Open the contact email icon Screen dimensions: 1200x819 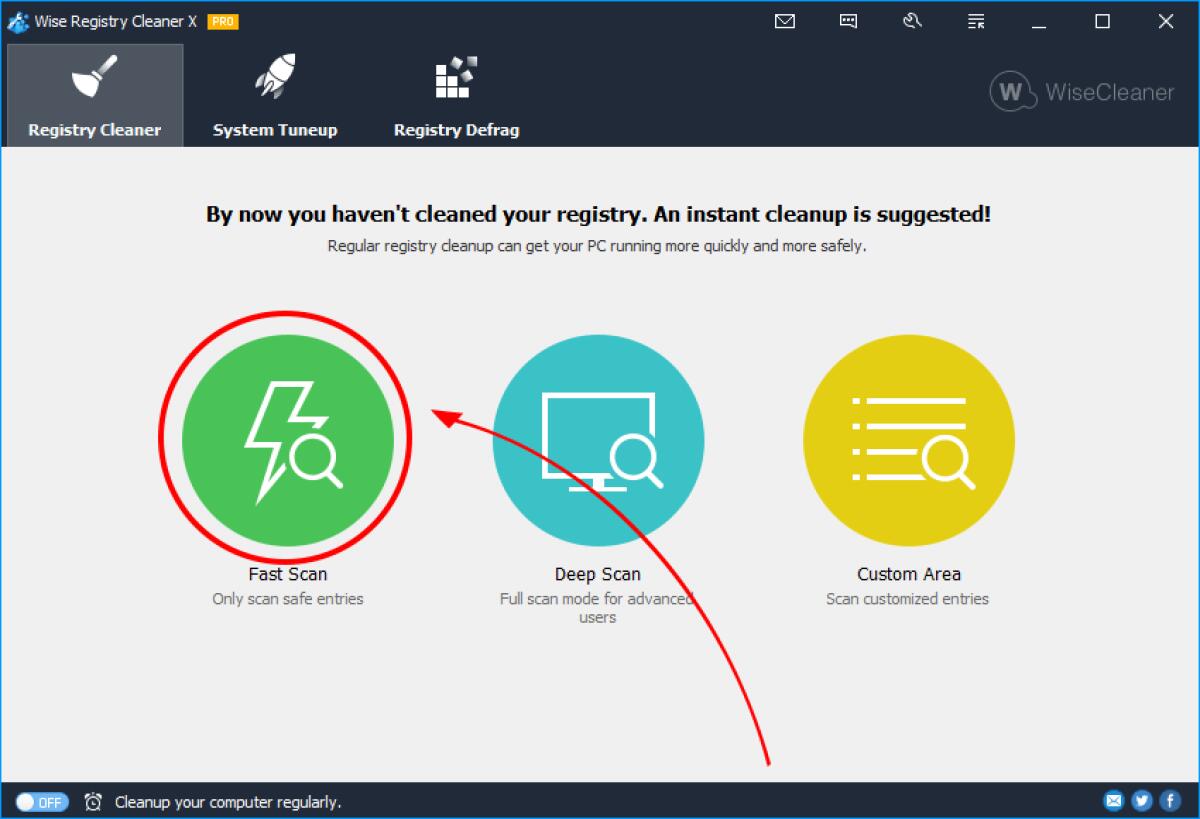pos(784,21)
